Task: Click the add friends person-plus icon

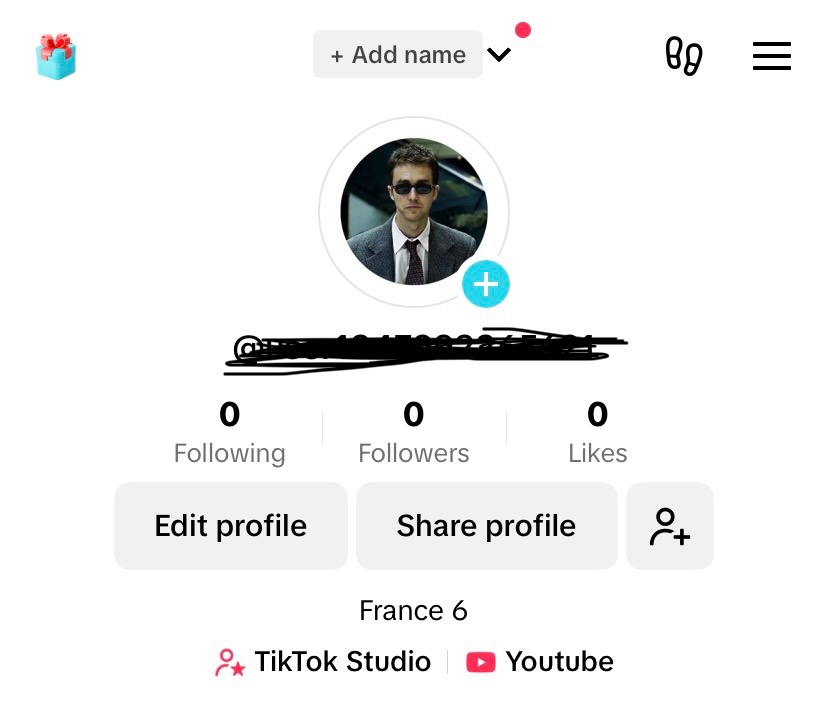Action: point(670,526)
